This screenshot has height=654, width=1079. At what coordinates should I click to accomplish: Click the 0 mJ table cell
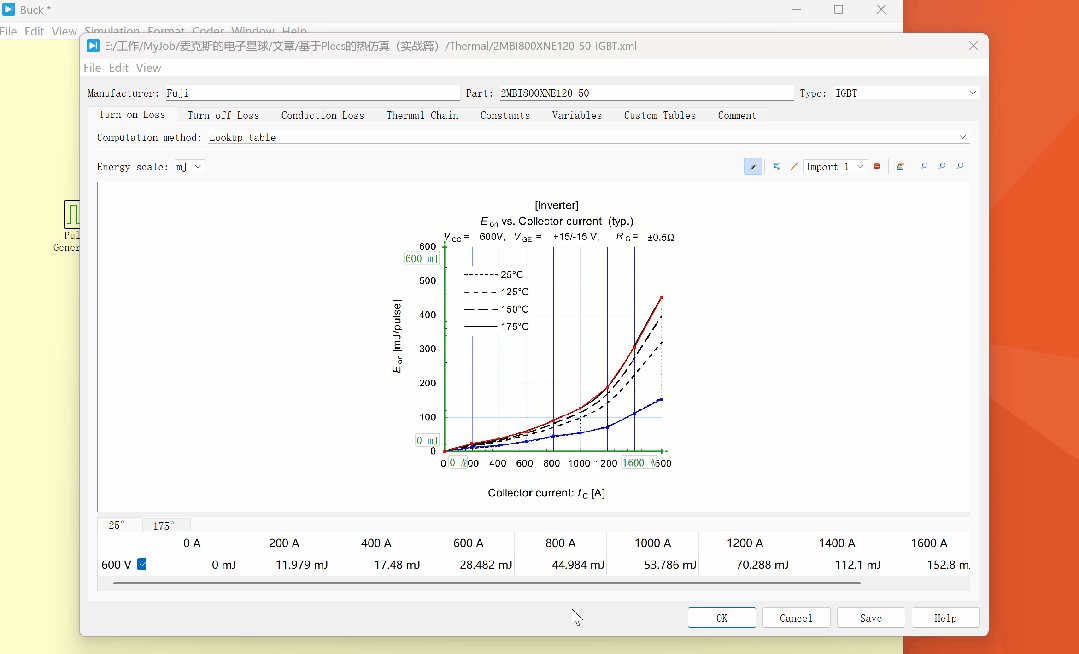tap(224, 565)
